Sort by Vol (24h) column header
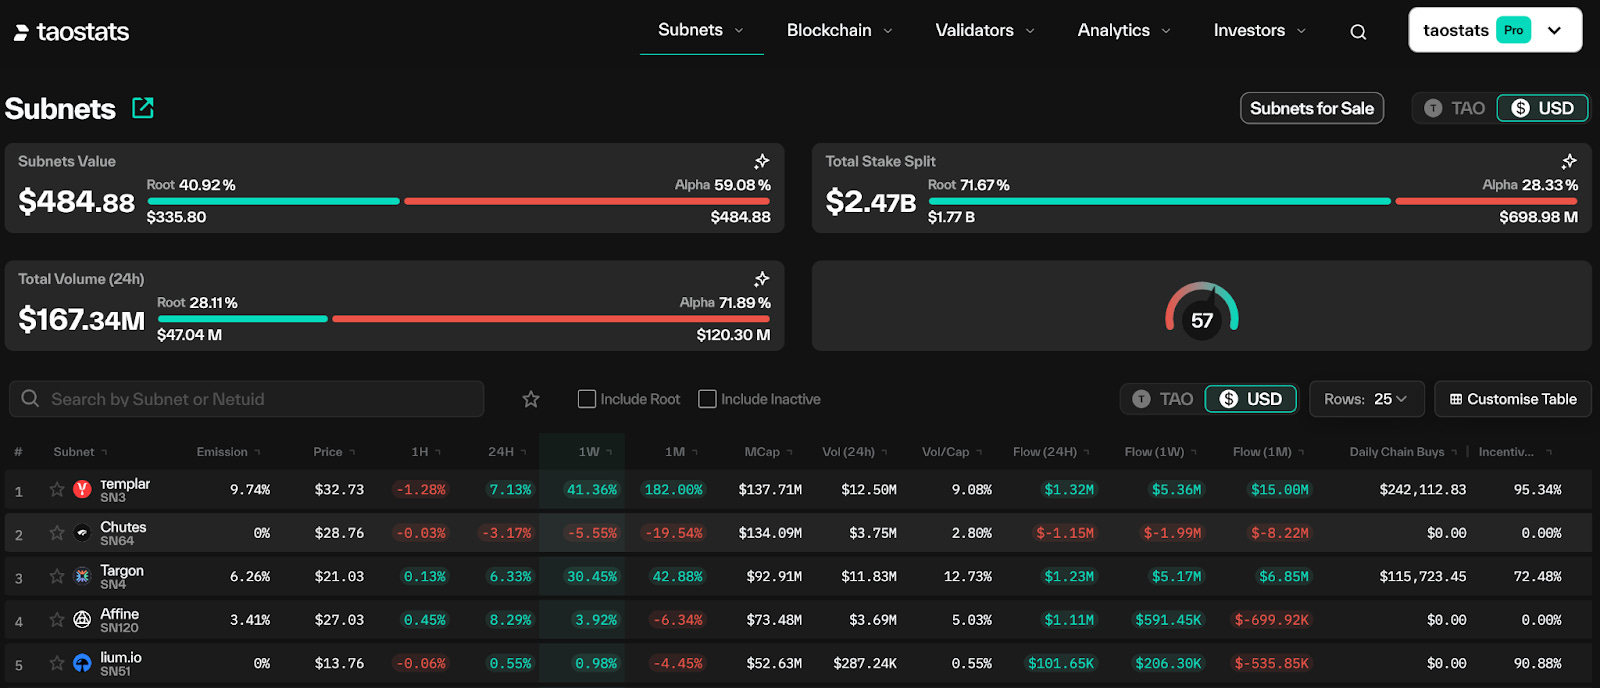The height and width of the screenshot is (688, 1600). pos(854,452)
